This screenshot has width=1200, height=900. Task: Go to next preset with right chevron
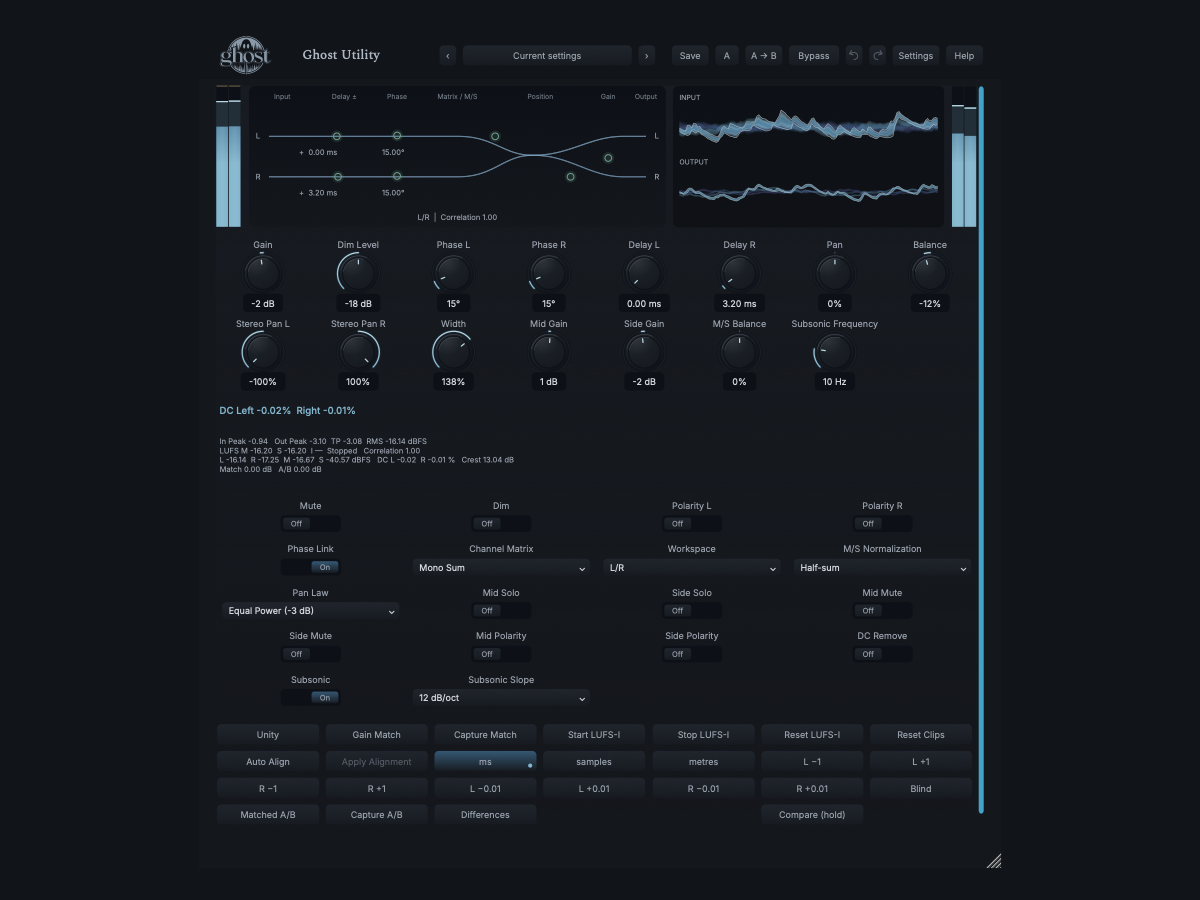pyautogui.click(x=647, y=56)
